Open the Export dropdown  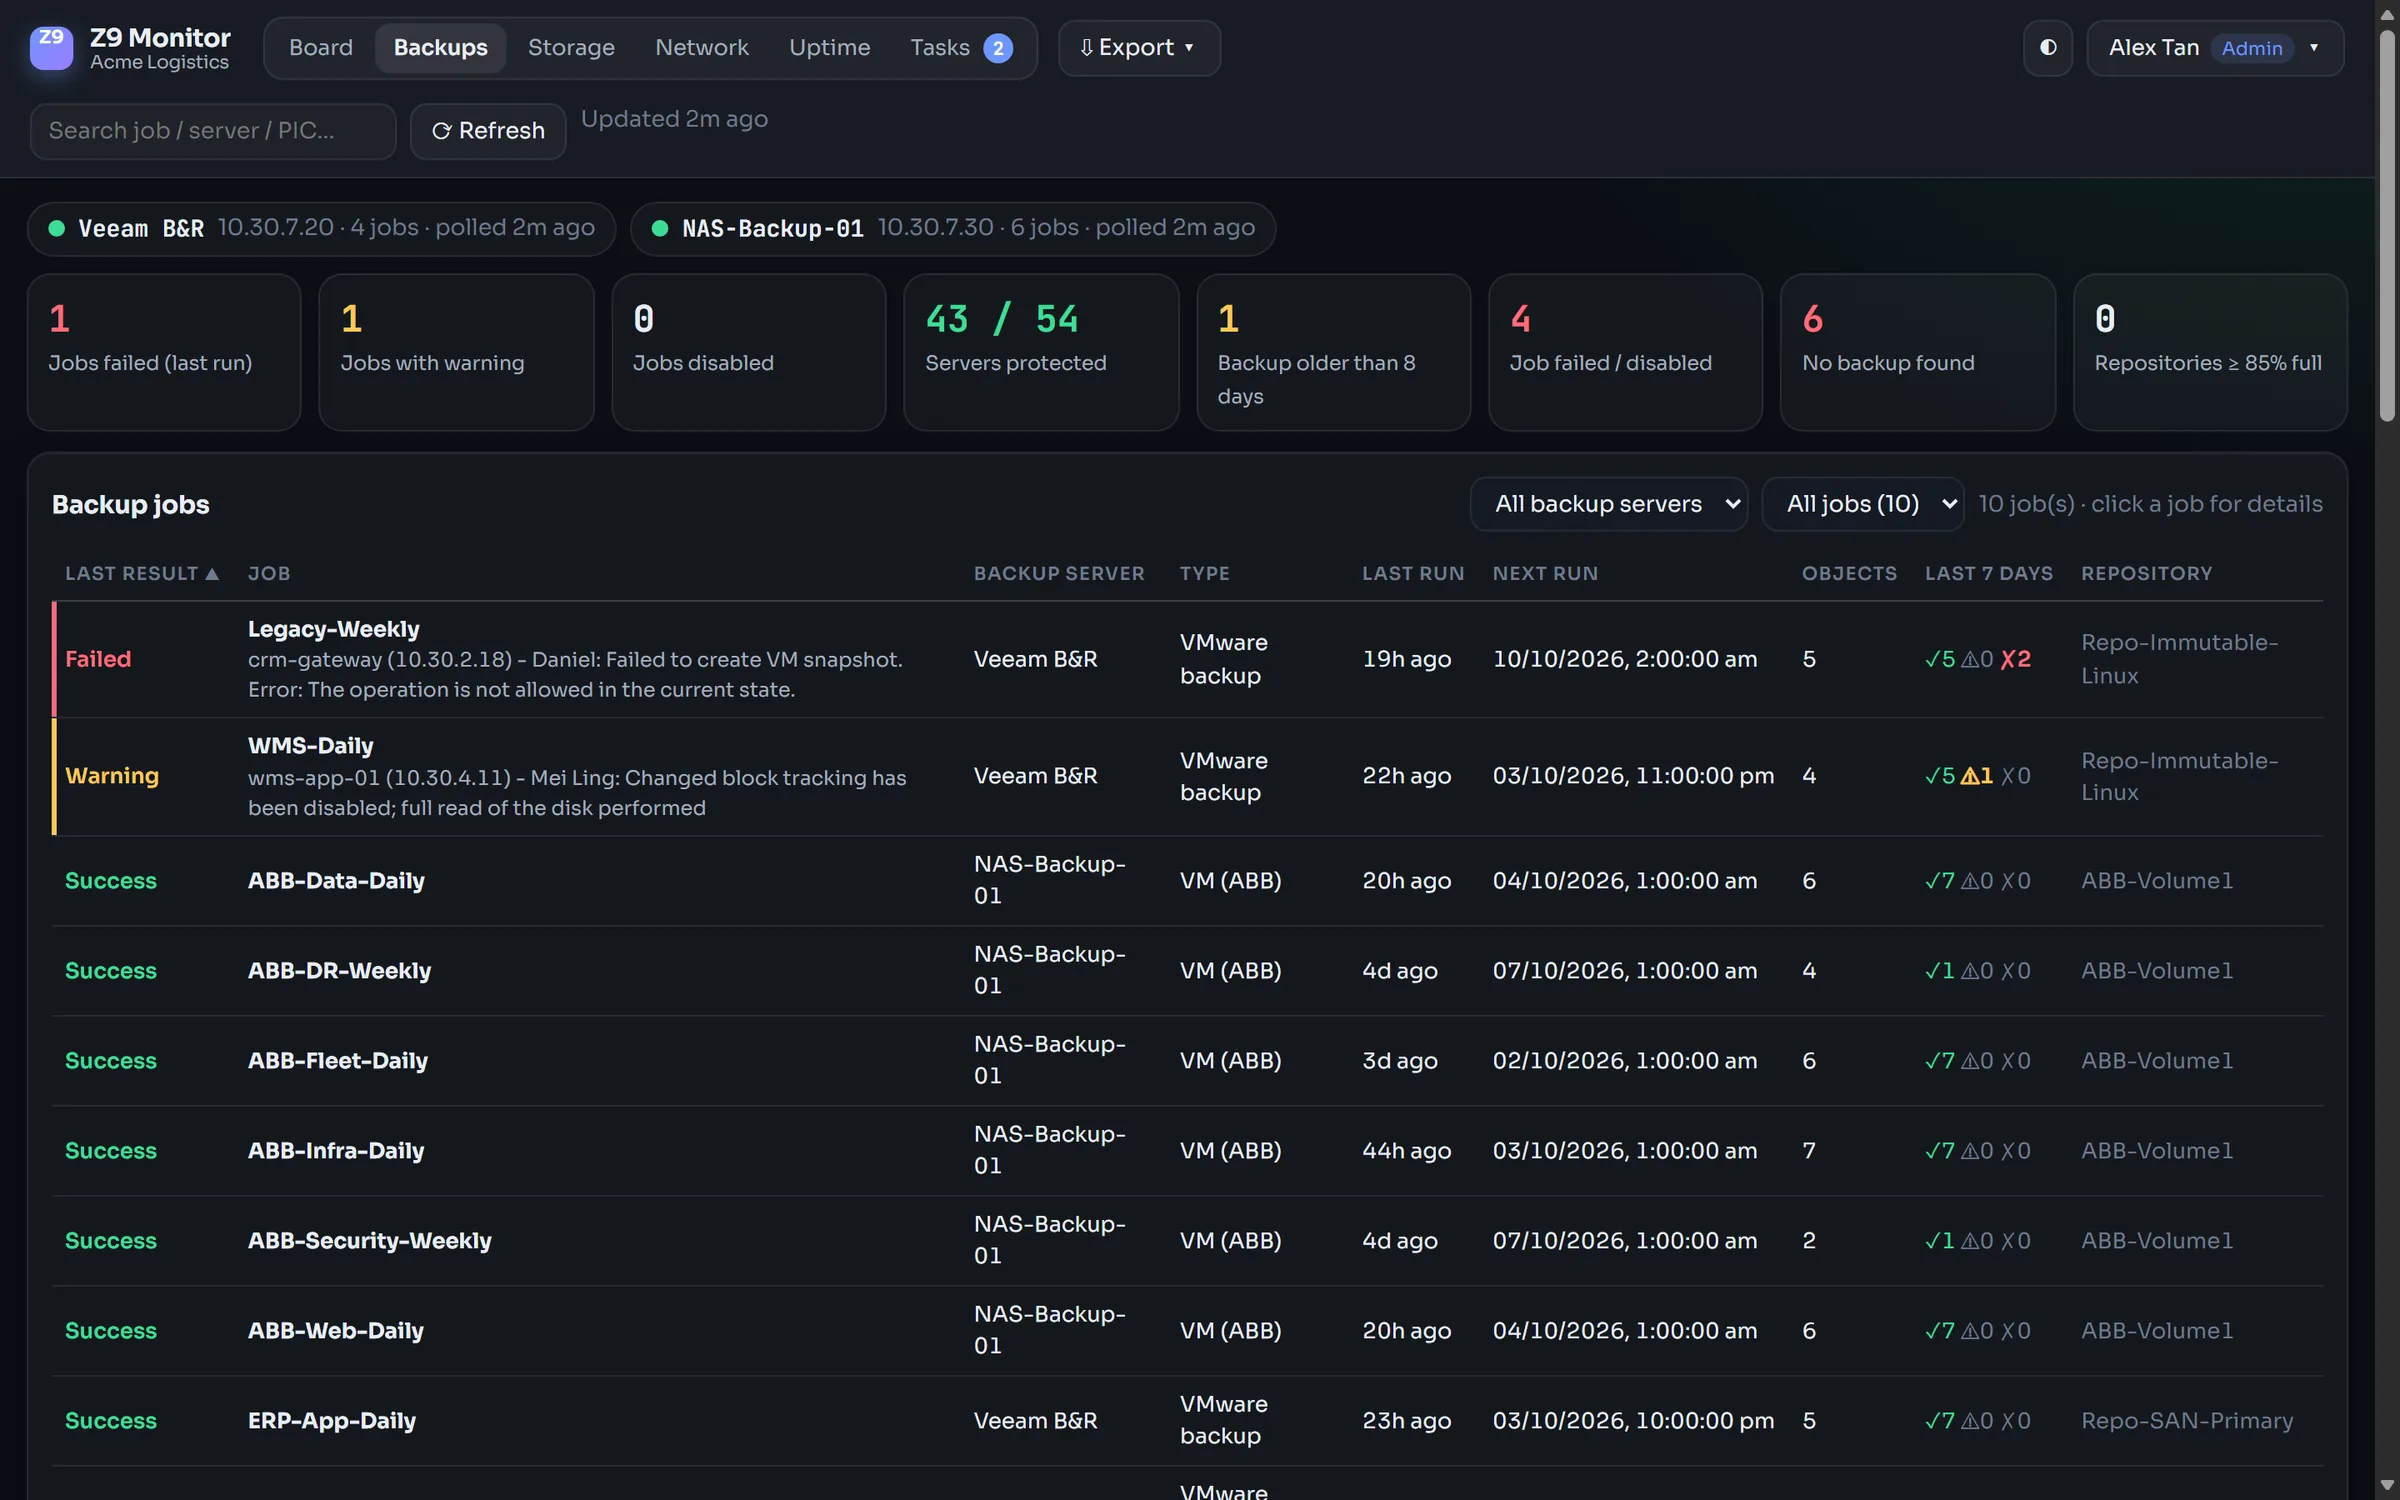click(1139, 48)
